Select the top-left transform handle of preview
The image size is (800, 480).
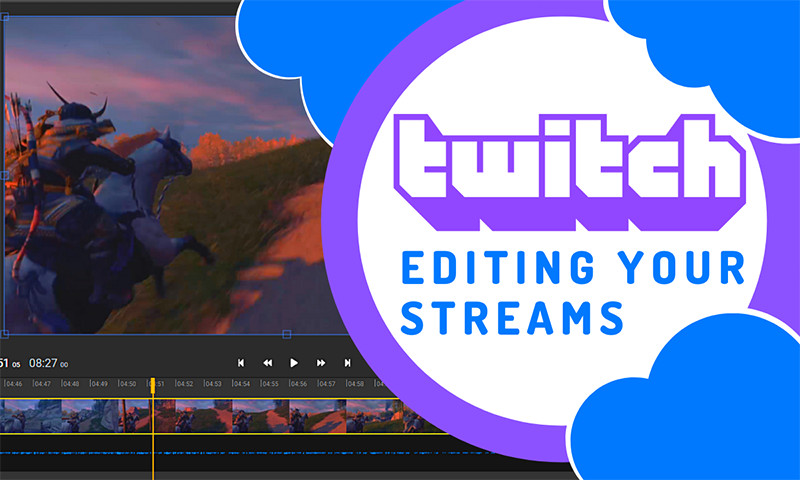[4, 17]
